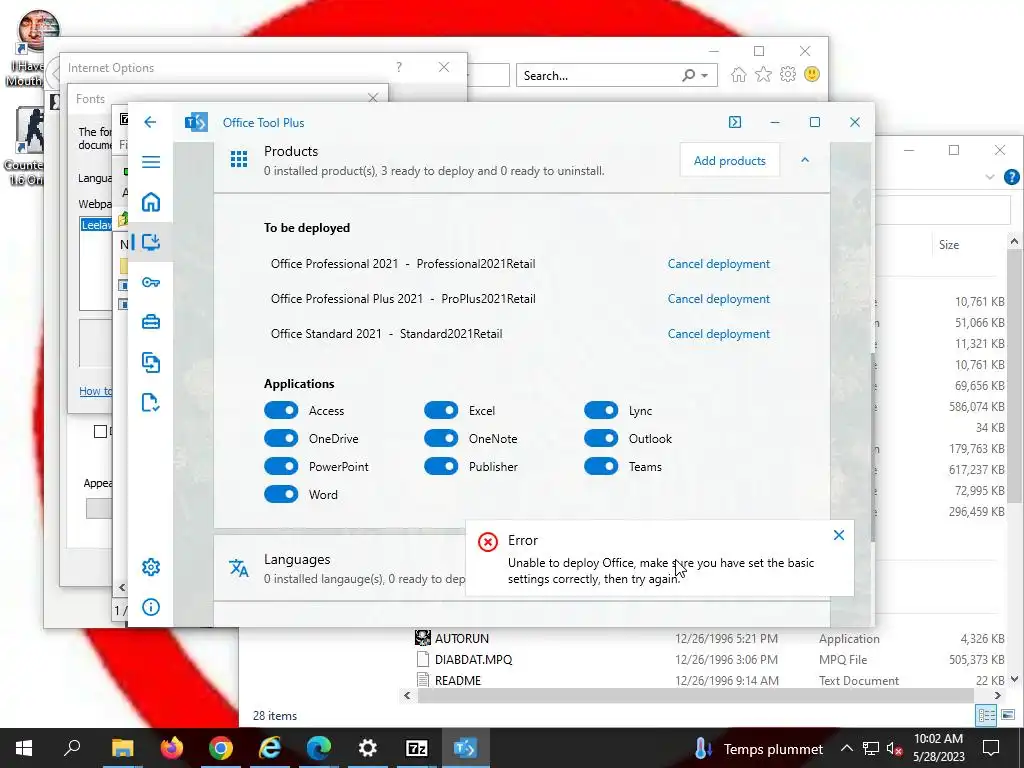Open the hamburger menu in Office Tool Plus
This screenshot has height=768, width=1024.
point(151,162)
